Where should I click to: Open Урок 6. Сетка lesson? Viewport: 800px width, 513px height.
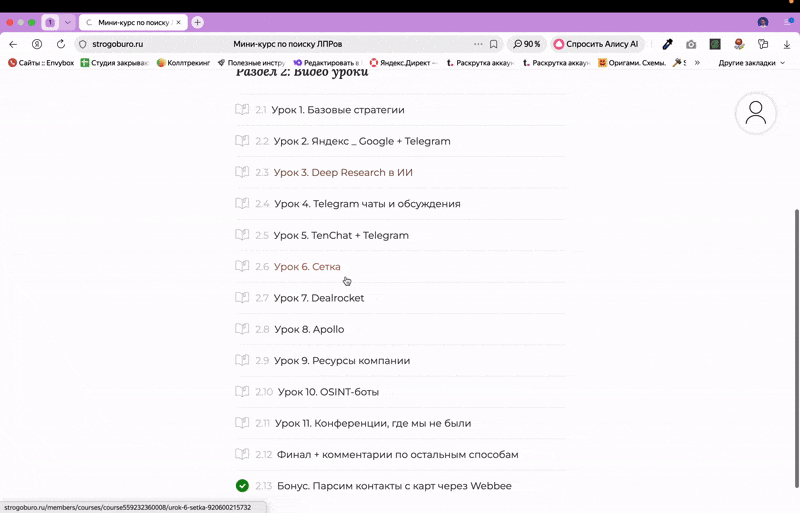pyautogui.click(x=307, y=266)
